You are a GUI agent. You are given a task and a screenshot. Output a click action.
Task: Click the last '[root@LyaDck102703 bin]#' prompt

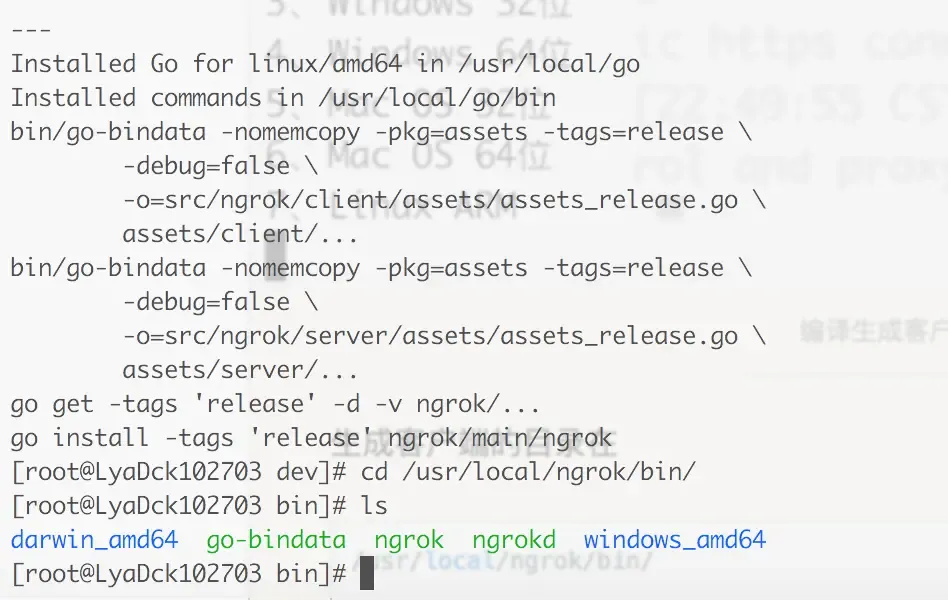click(178, 575)
